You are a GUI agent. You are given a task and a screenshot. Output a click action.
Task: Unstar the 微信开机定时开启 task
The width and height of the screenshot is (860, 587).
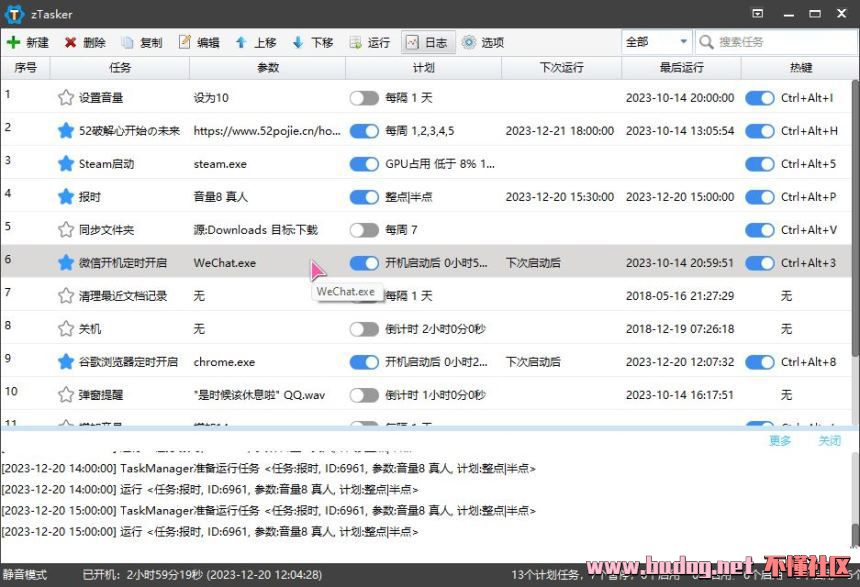pyautogui.click(x=66, y=262)
